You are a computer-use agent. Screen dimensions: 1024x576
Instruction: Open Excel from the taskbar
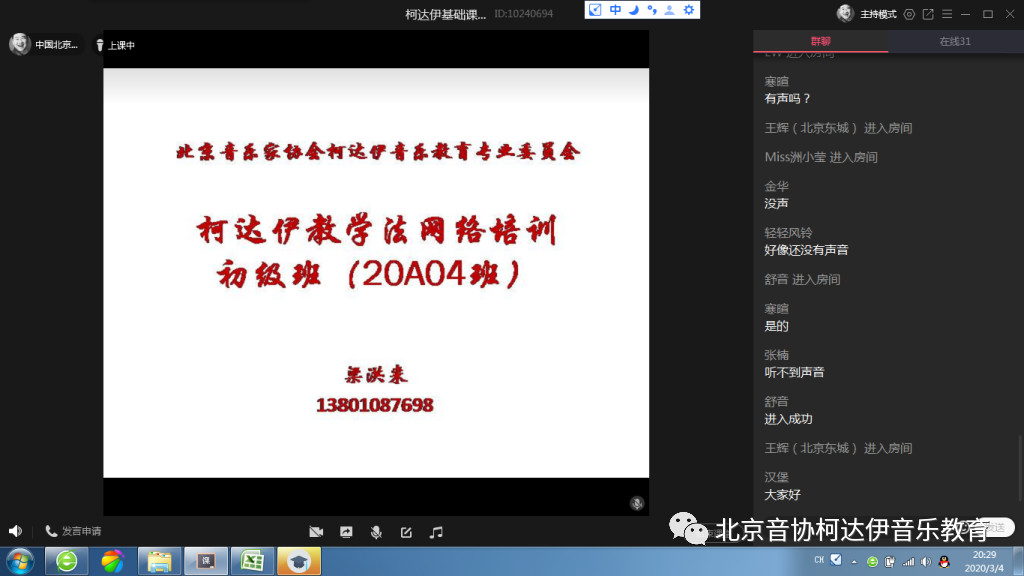click(252, 562)
